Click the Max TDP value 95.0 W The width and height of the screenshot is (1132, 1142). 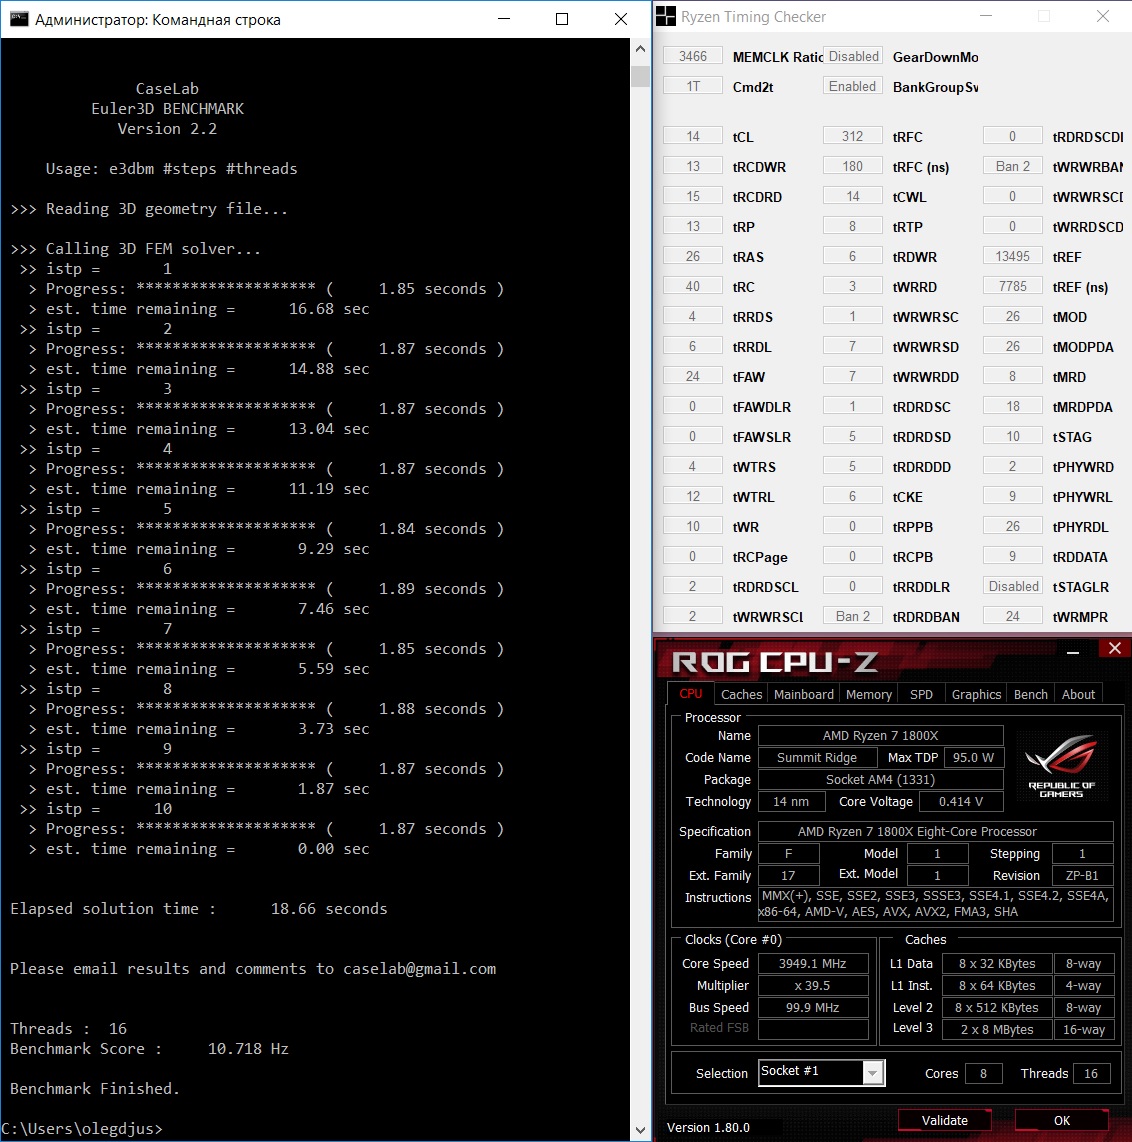[973, 757]
